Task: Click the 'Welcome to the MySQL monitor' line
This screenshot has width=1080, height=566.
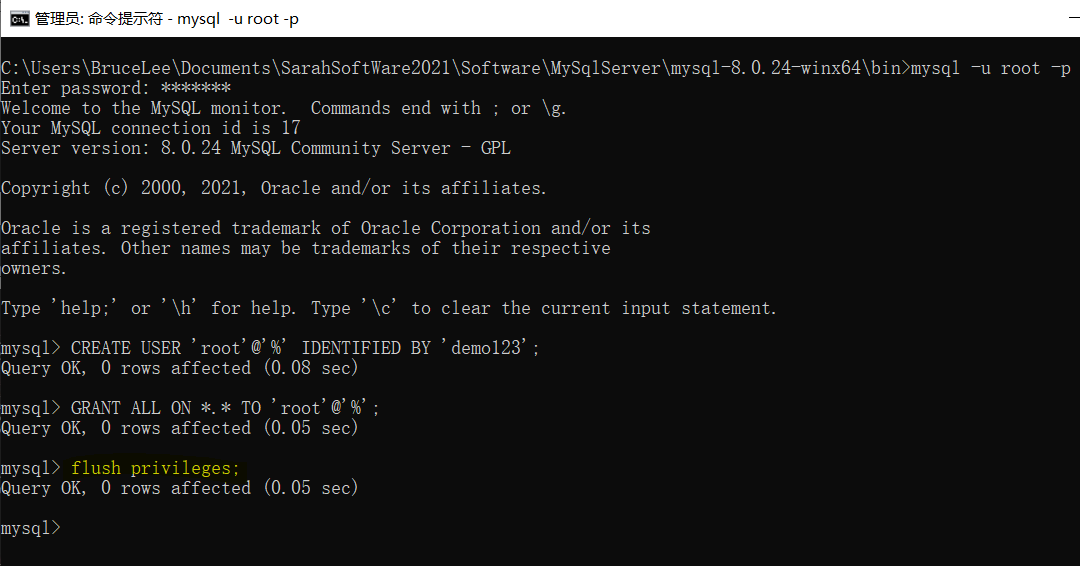Action: (283, 108)
